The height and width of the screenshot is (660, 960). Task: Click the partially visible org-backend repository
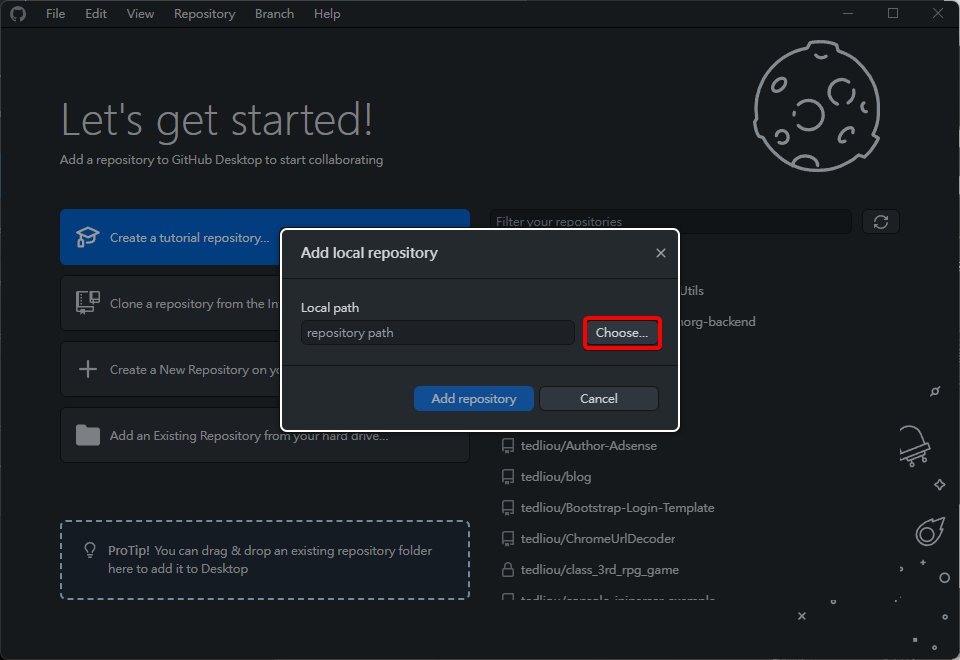(718, 322)
